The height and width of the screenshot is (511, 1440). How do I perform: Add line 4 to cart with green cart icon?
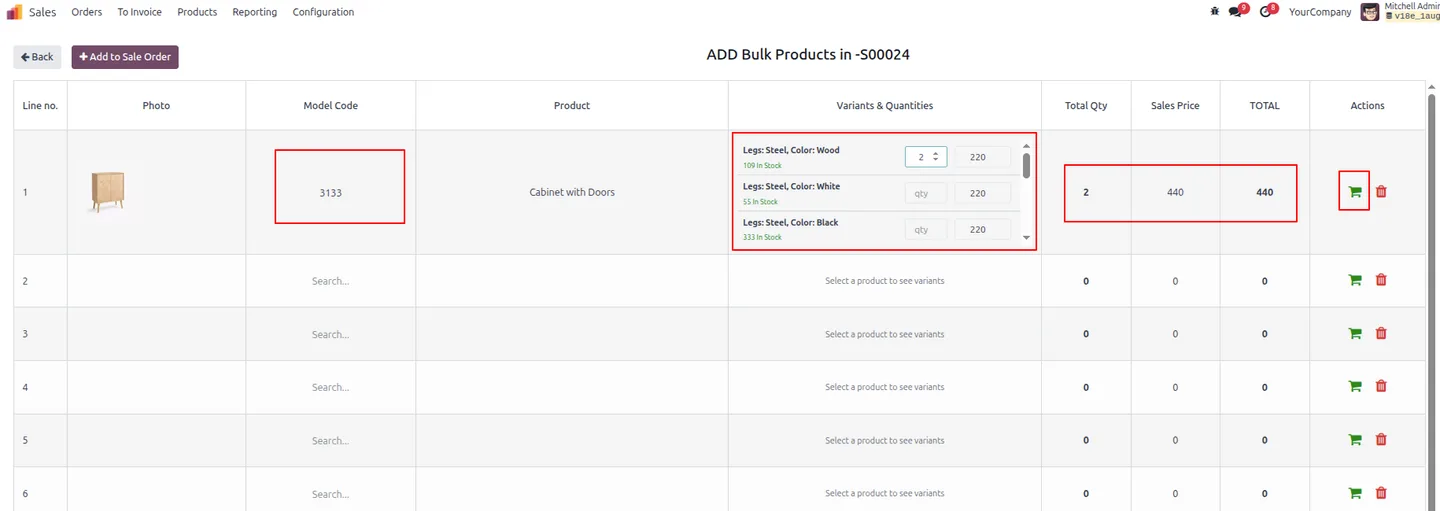tap(1355, 386)
